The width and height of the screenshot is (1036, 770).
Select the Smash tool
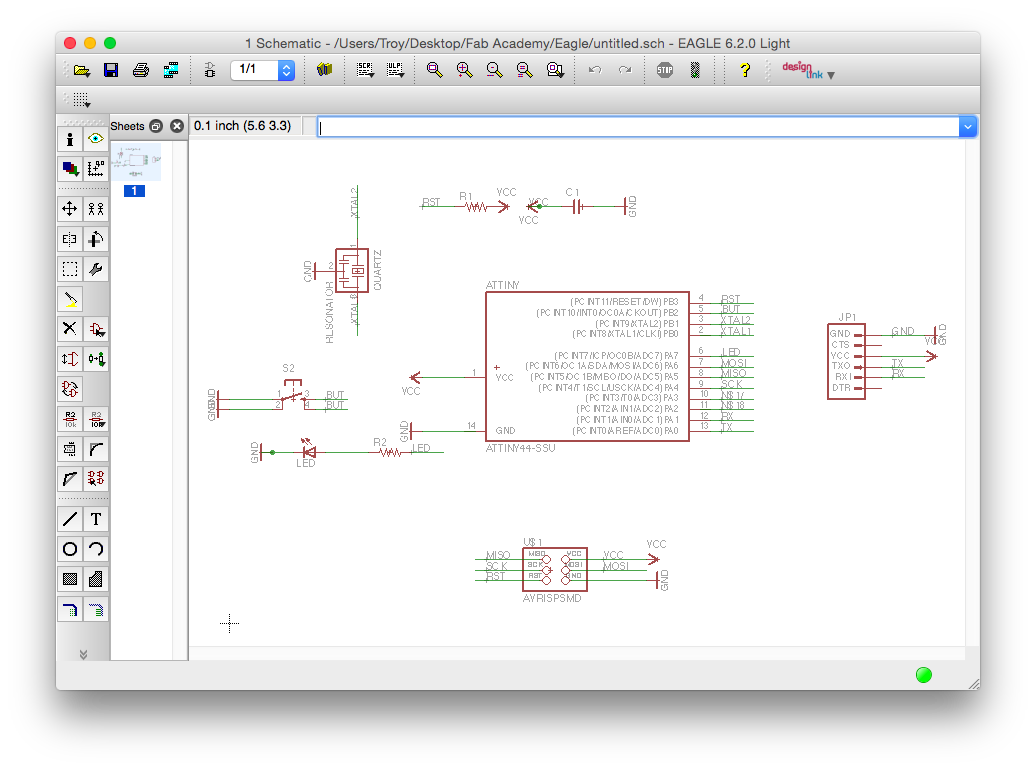70,449
